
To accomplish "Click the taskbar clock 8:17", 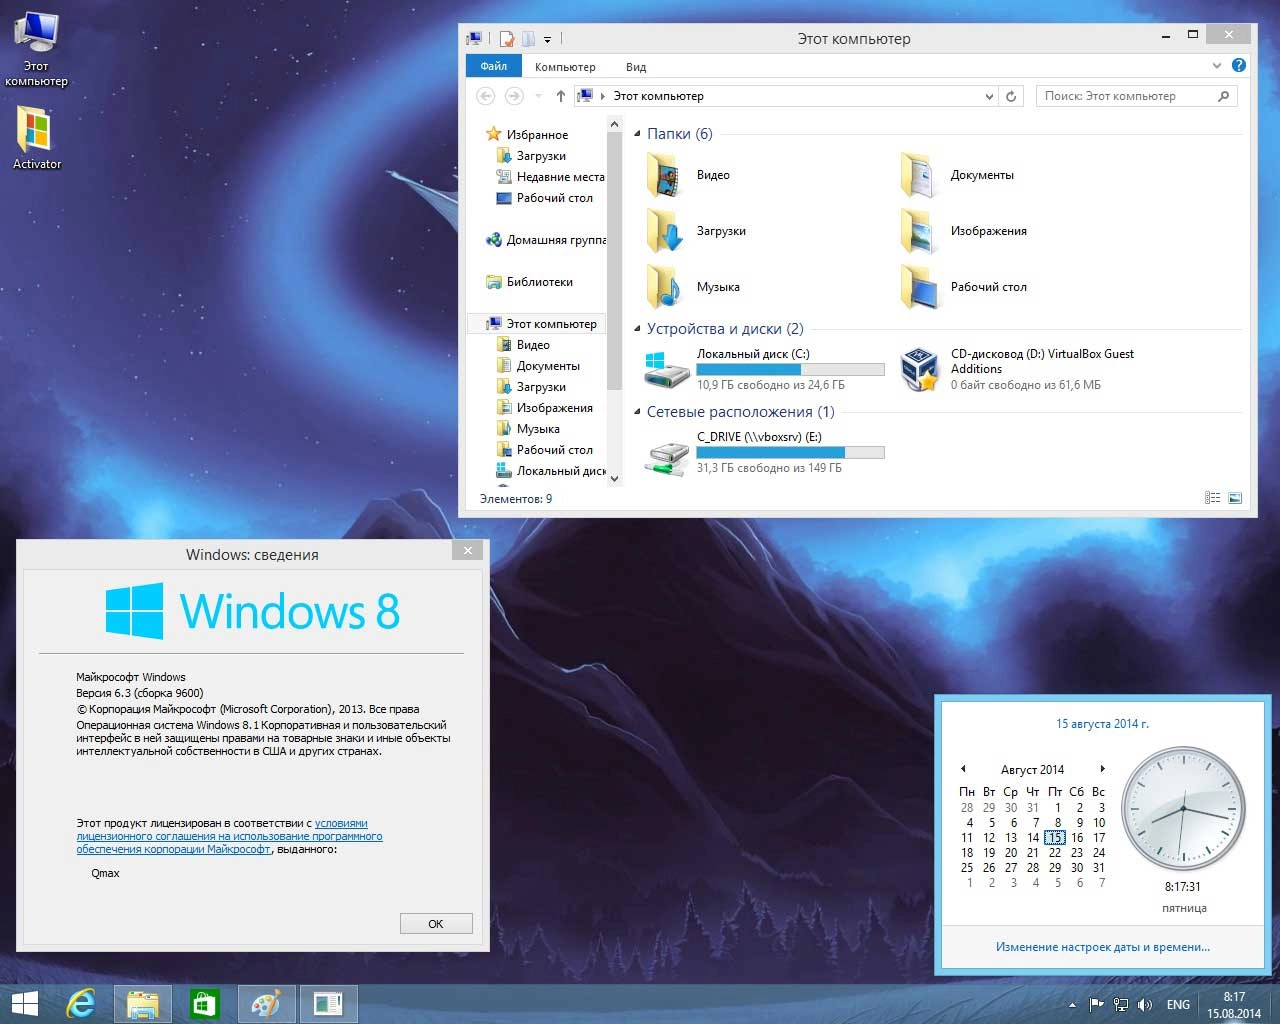I will click(1233, 1004).
